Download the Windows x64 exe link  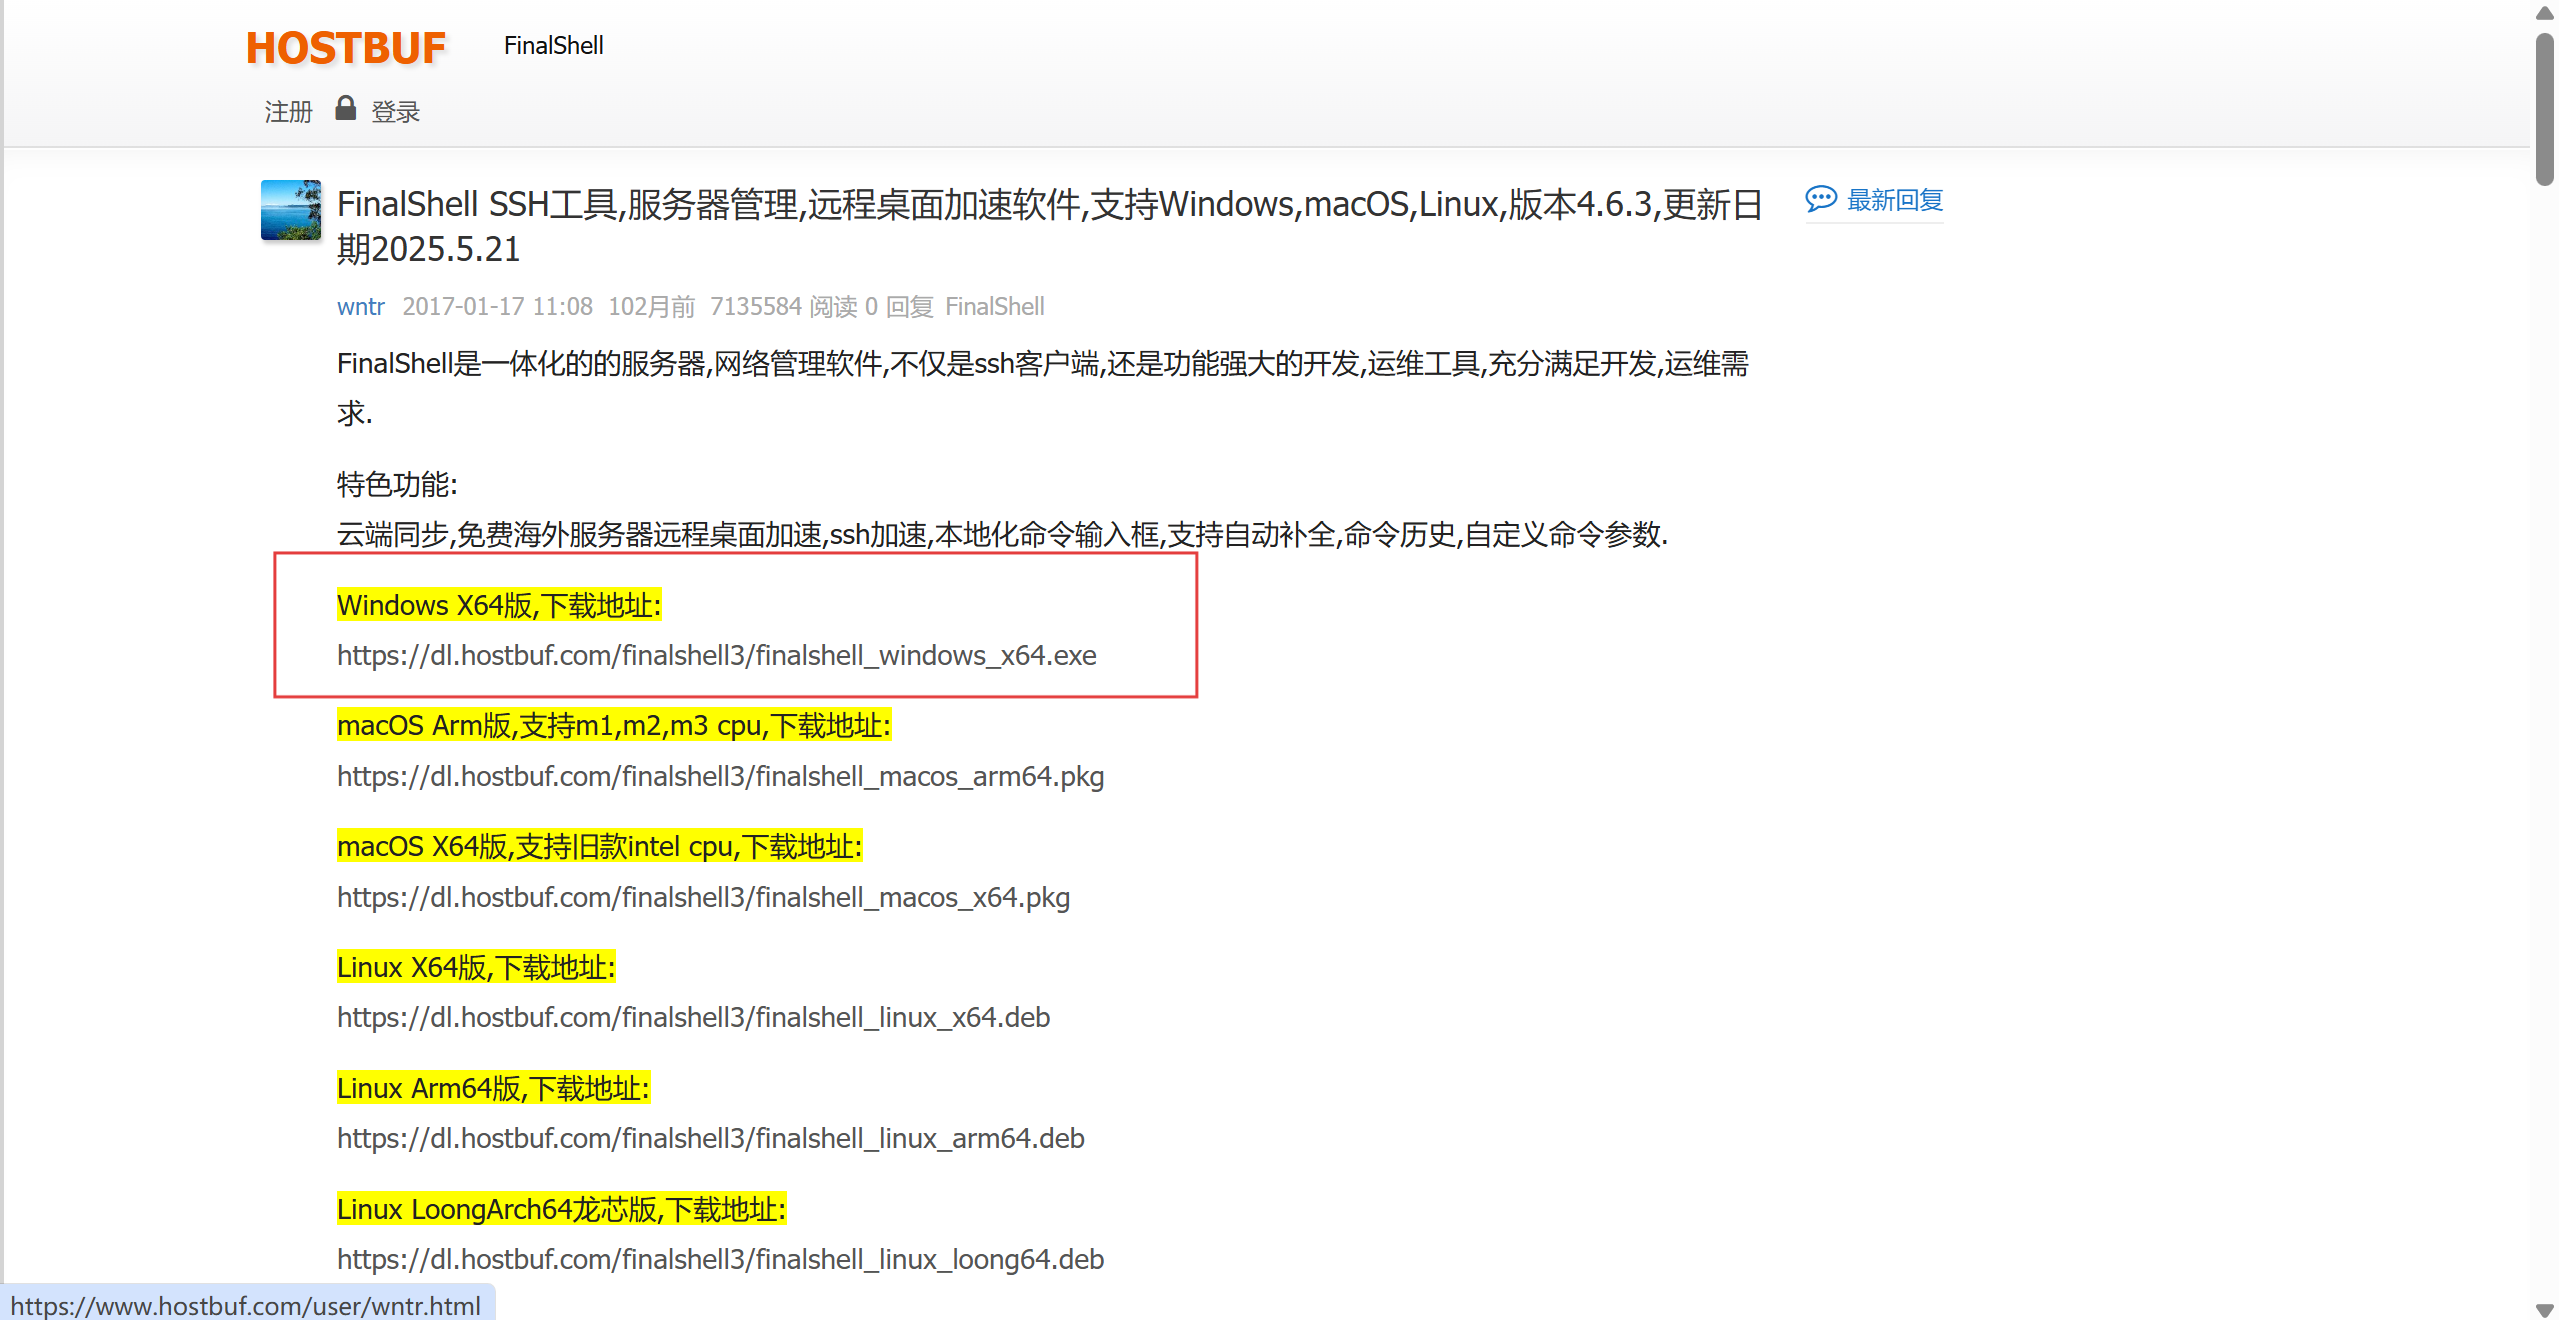click(716, 656)
